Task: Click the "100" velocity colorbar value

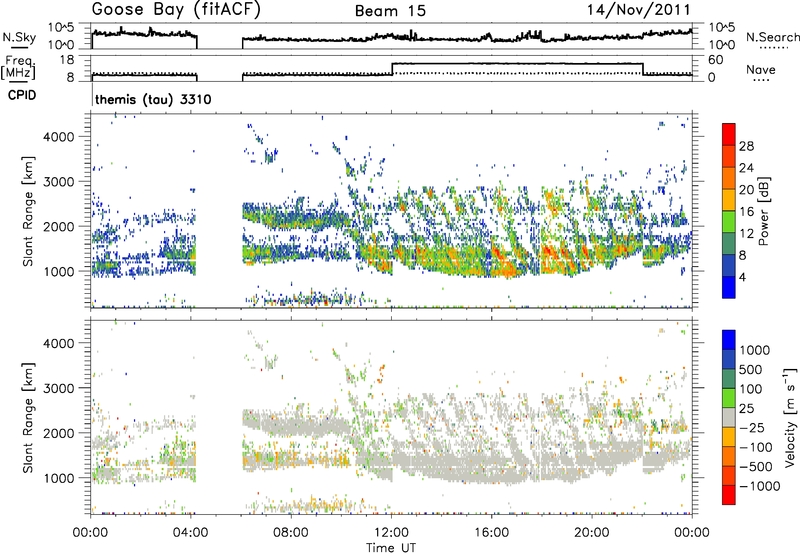Action: (751, 389)
